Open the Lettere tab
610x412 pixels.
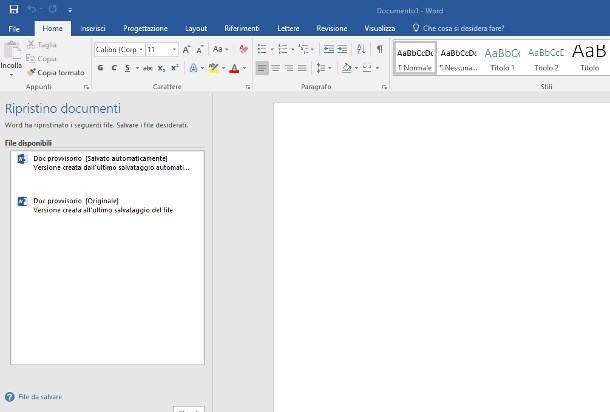click(x=288, y=28)
